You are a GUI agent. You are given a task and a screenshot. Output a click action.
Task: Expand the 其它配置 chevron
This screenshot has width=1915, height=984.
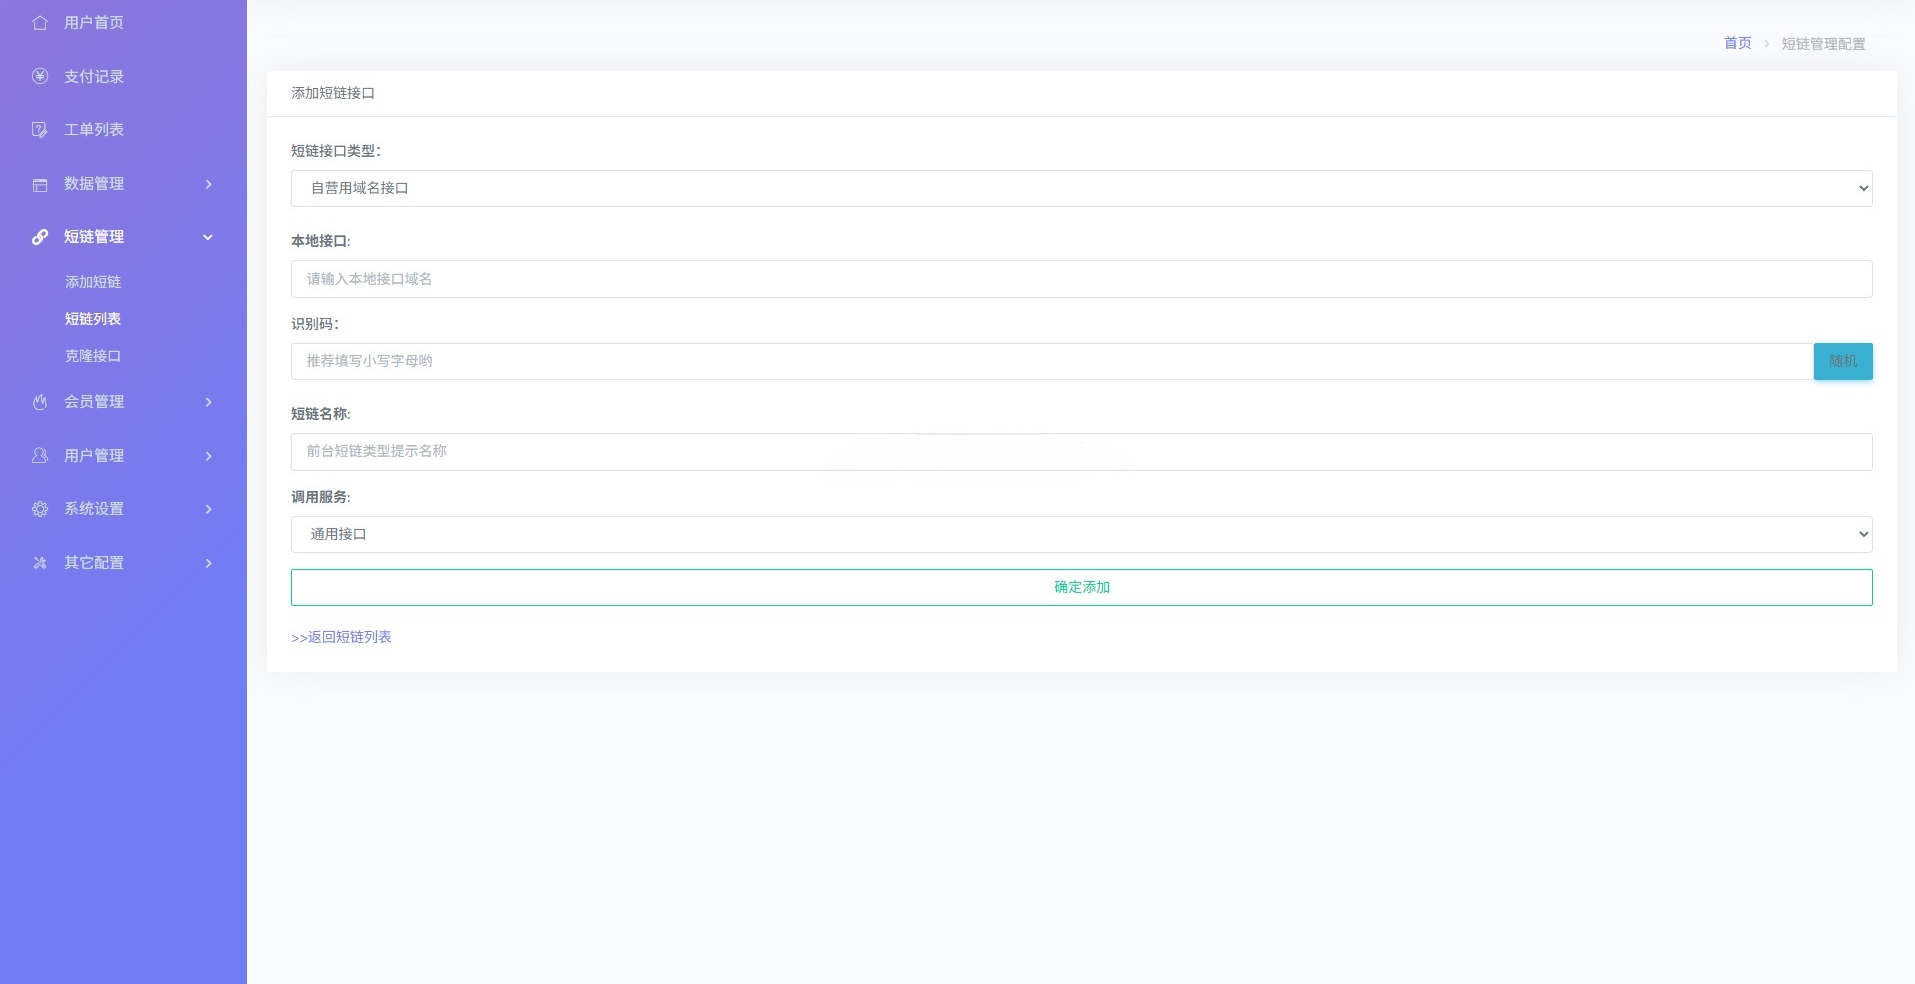pos(208,563)
